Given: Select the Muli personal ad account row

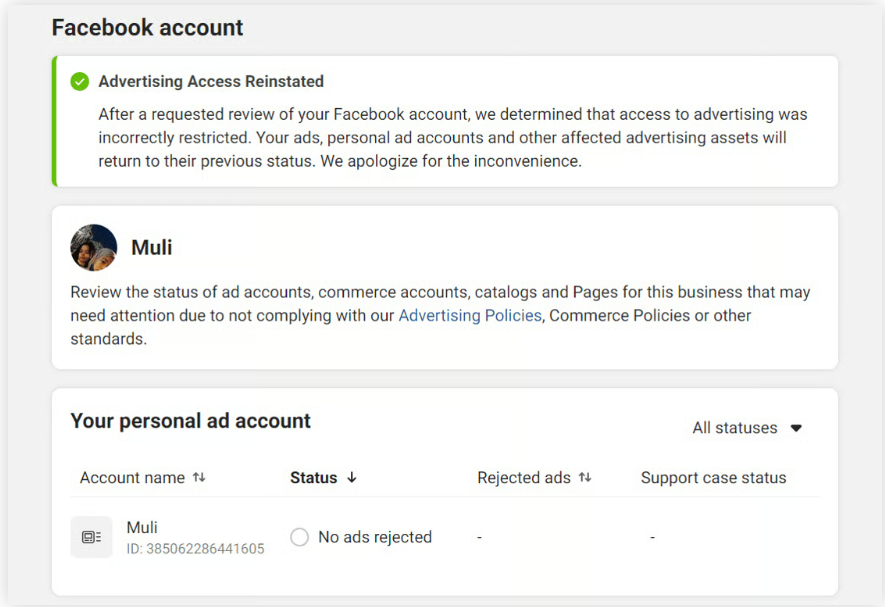Looking at the screenshot, I should pyautogui.click(x=400, y=537).
